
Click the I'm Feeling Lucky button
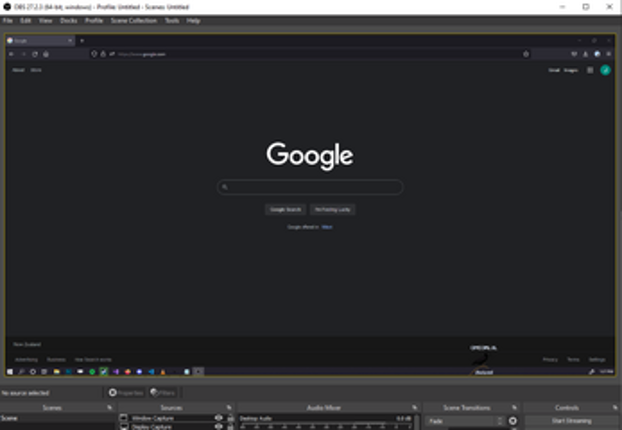point(332,209)
